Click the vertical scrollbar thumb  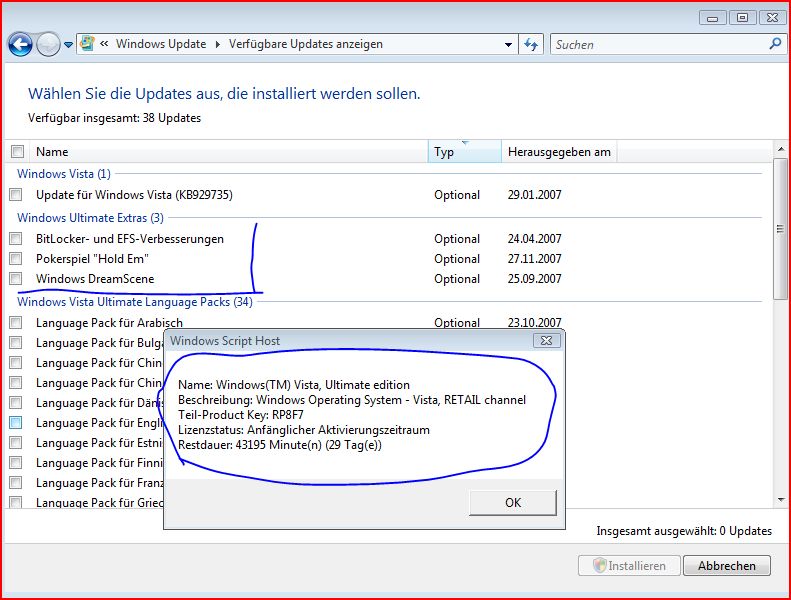click(781, 229)
